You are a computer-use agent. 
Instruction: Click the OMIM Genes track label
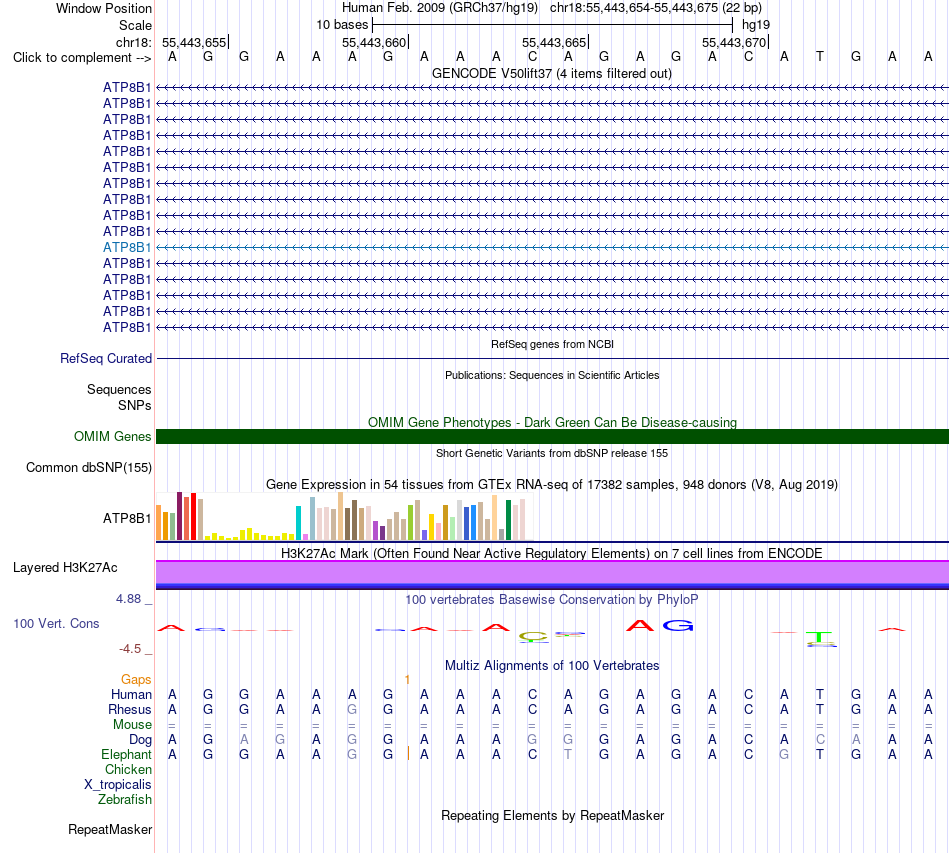(x=113, y=436)
